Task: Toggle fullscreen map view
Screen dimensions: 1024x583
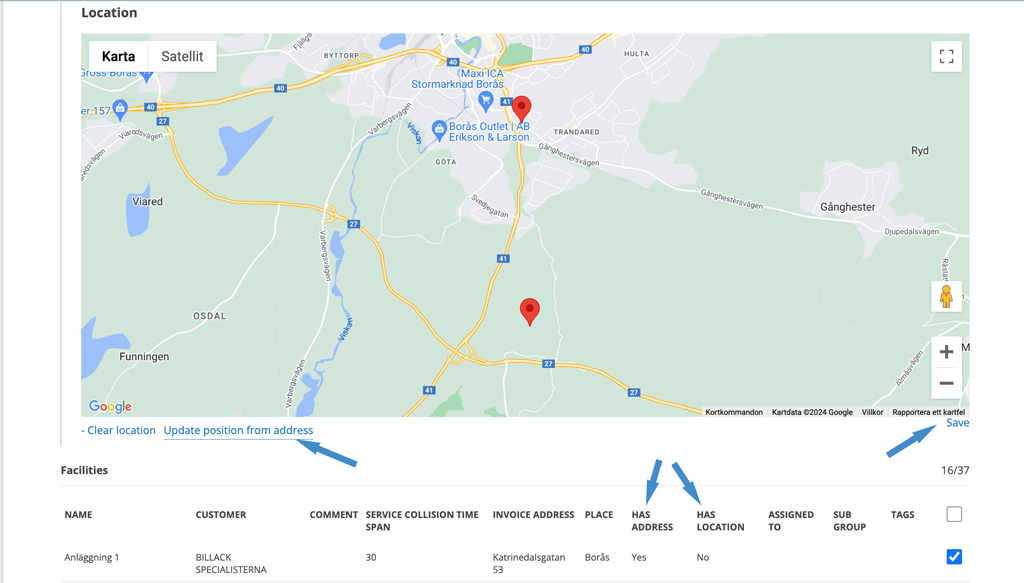Action: point(946,57)
